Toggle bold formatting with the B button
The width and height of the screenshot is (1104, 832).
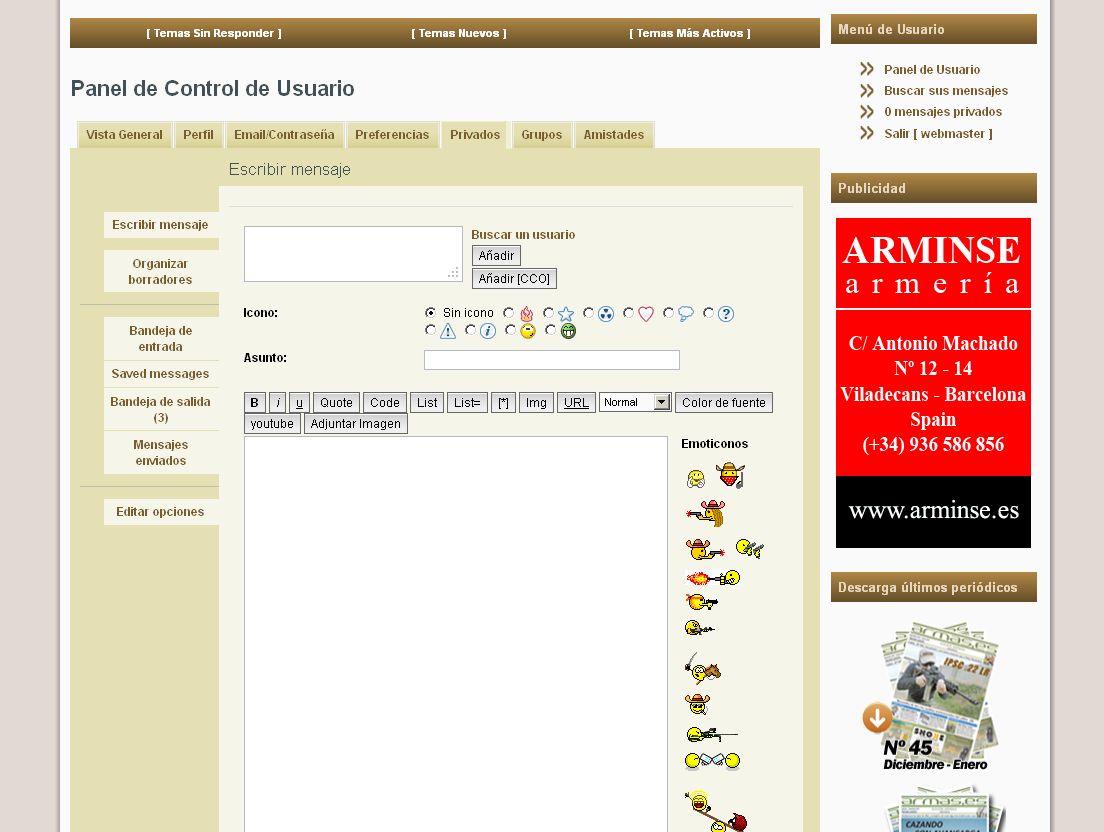click(x=254, y=403)
